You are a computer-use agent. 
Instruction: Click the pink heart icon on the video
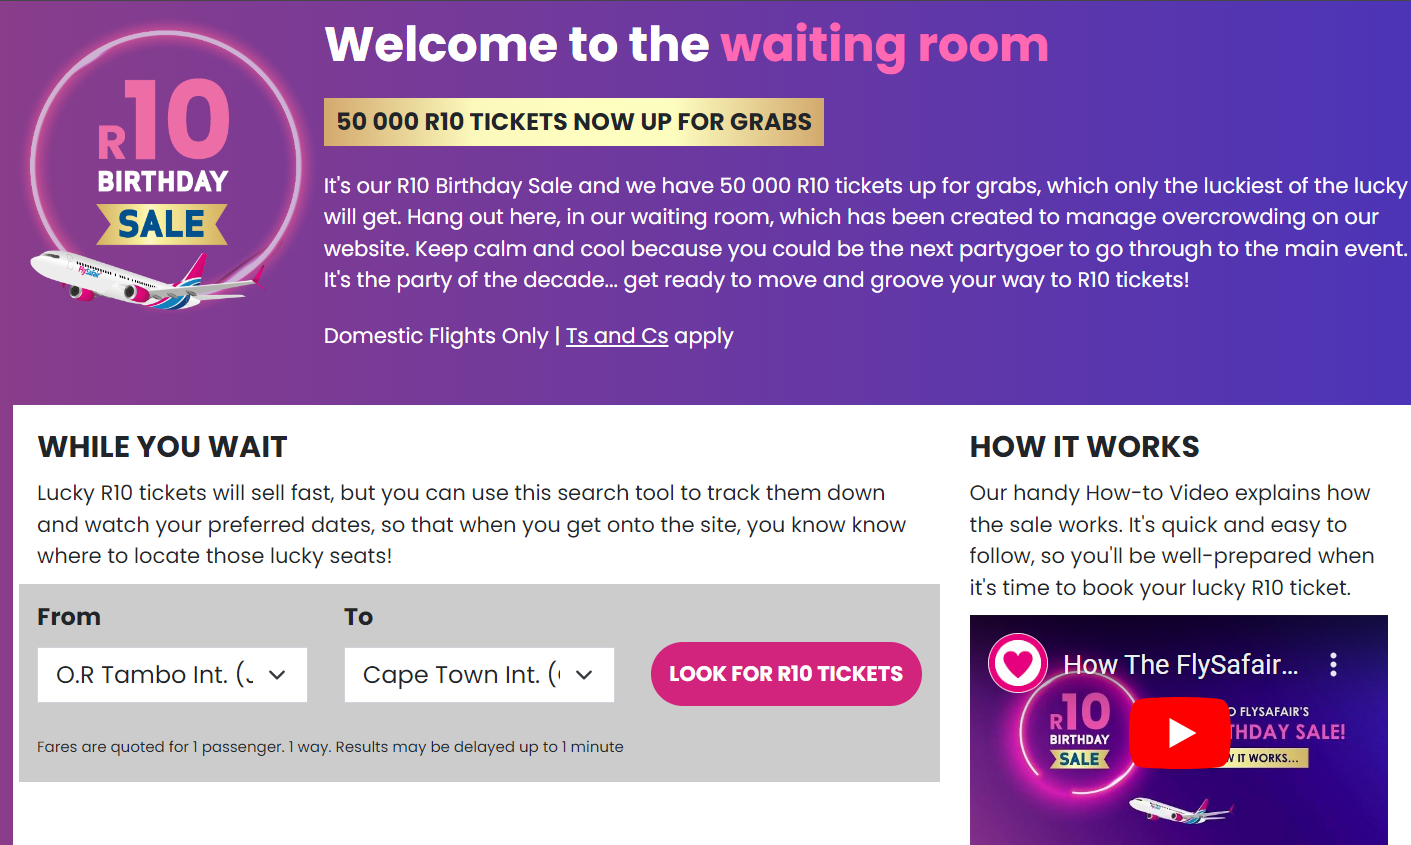click(x=1017, y=663)
